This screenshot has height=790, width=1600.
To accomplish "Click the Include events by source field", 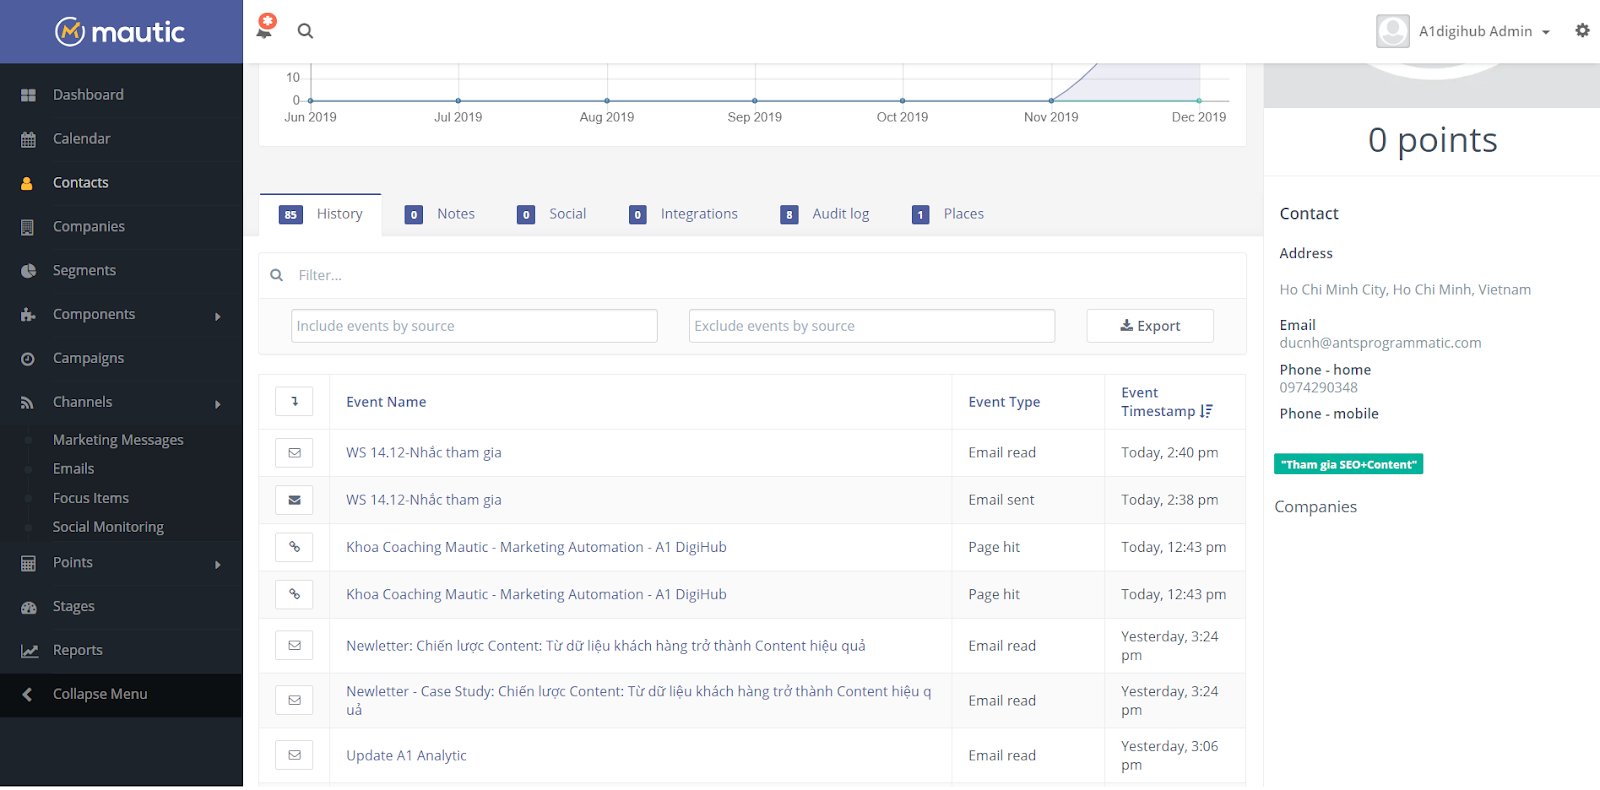I will click(x=474, y=326).
